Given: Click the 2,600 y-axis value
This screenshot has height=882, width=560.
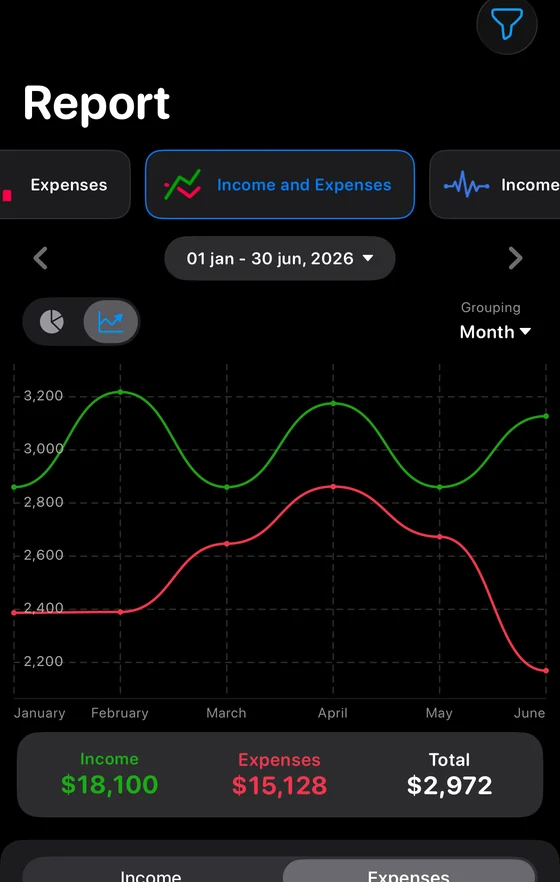Looking at the screenshot, I should [43, 555].
